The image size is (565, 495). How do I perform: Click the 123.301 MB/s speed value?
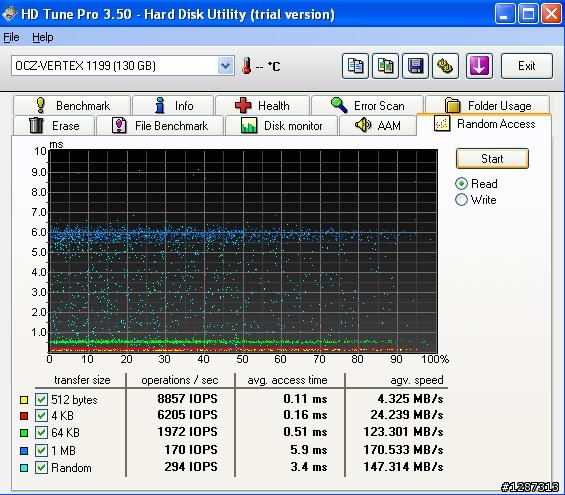coord(403,432)
